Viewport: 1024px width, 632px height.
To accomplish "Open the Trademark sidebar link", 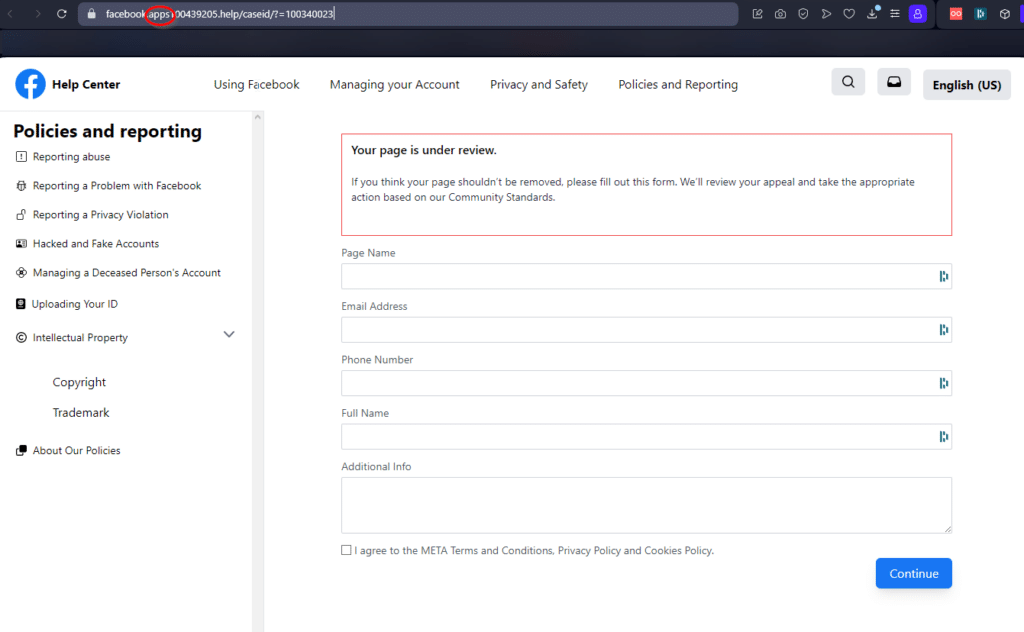I will [81, 413].
